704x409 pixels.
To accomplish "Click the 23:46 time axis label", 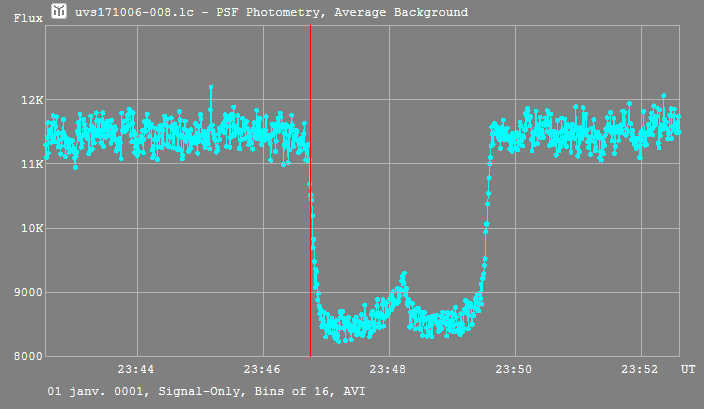I will (x=262, y=370).
